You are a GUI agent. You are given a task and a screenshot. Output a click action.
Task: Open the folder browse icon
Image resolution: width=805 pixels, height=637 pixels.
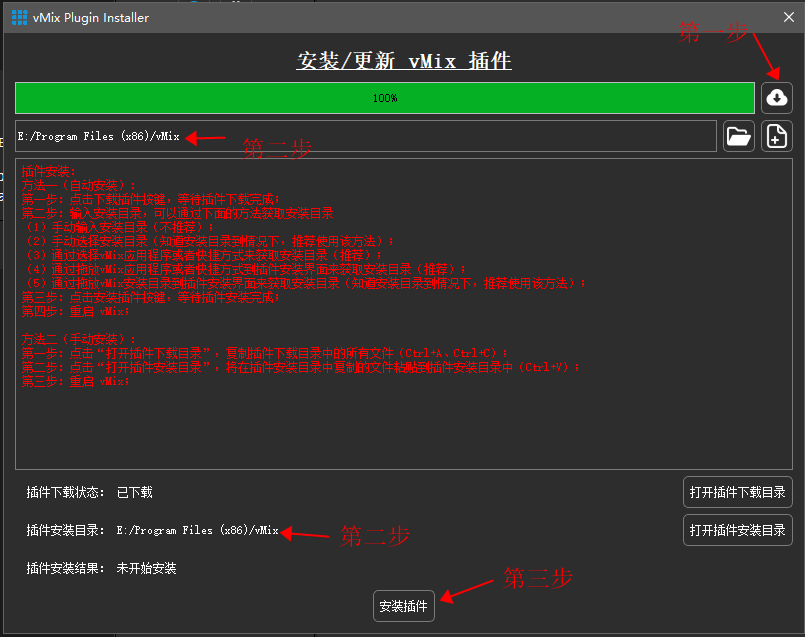[x=739, y=136]
